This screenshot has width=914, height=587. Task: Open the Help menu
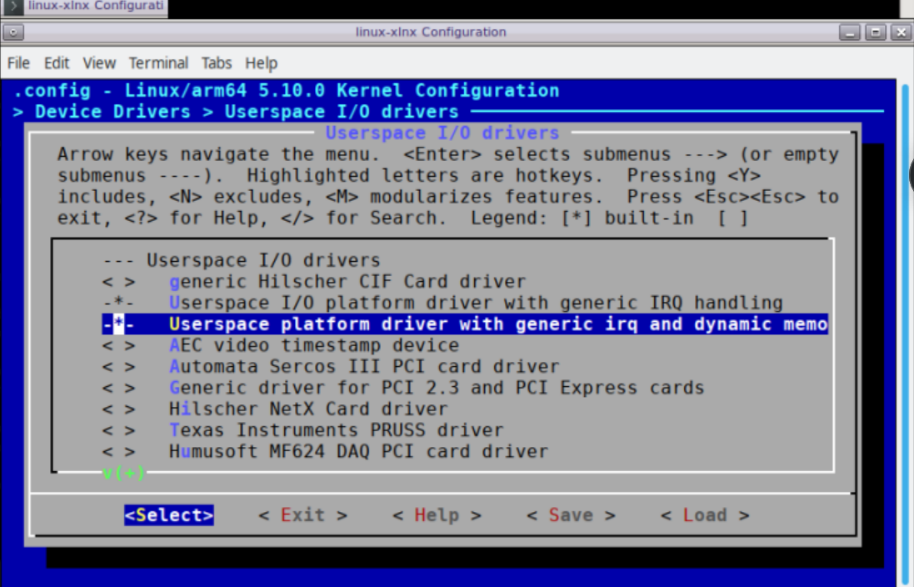(x=261, y=63)
